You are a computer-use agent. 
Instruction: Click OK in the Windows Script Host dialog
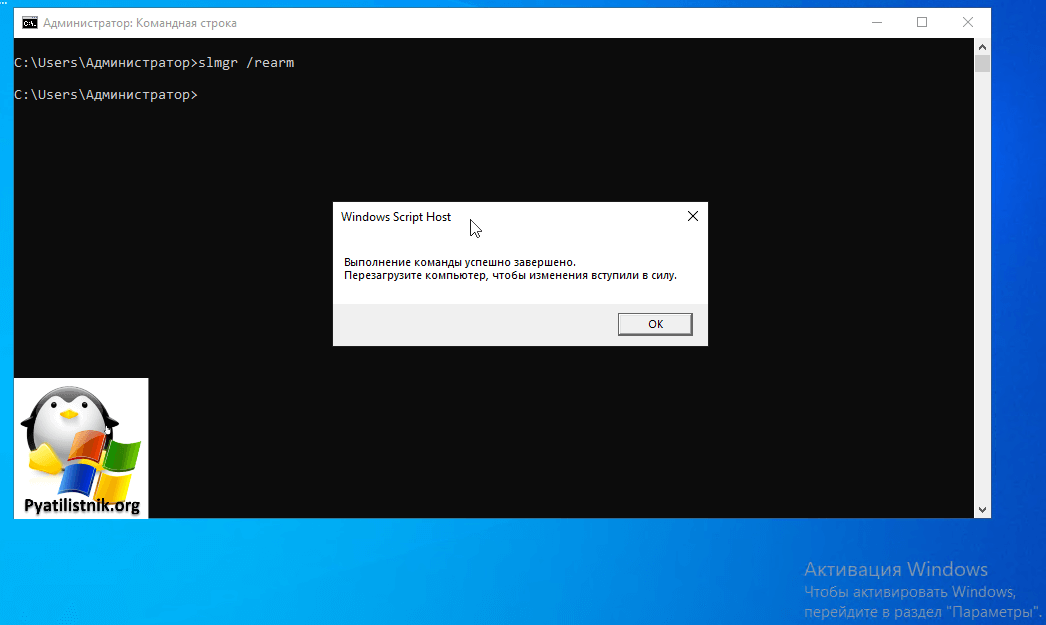point(655,324)
